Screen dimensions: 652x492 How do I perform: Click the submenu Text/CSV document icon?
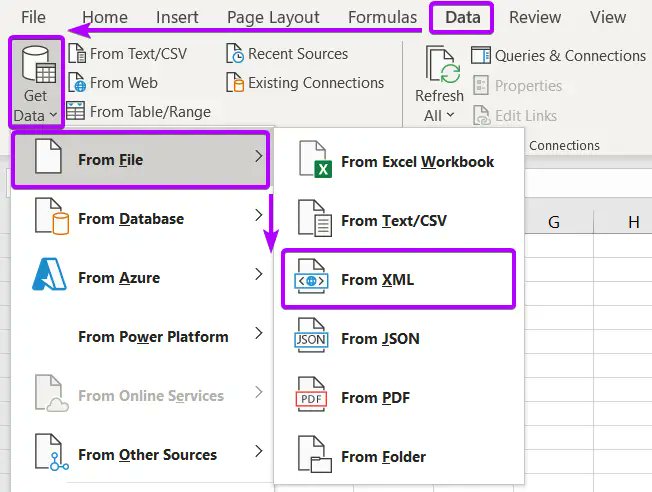tap(315, 218)
